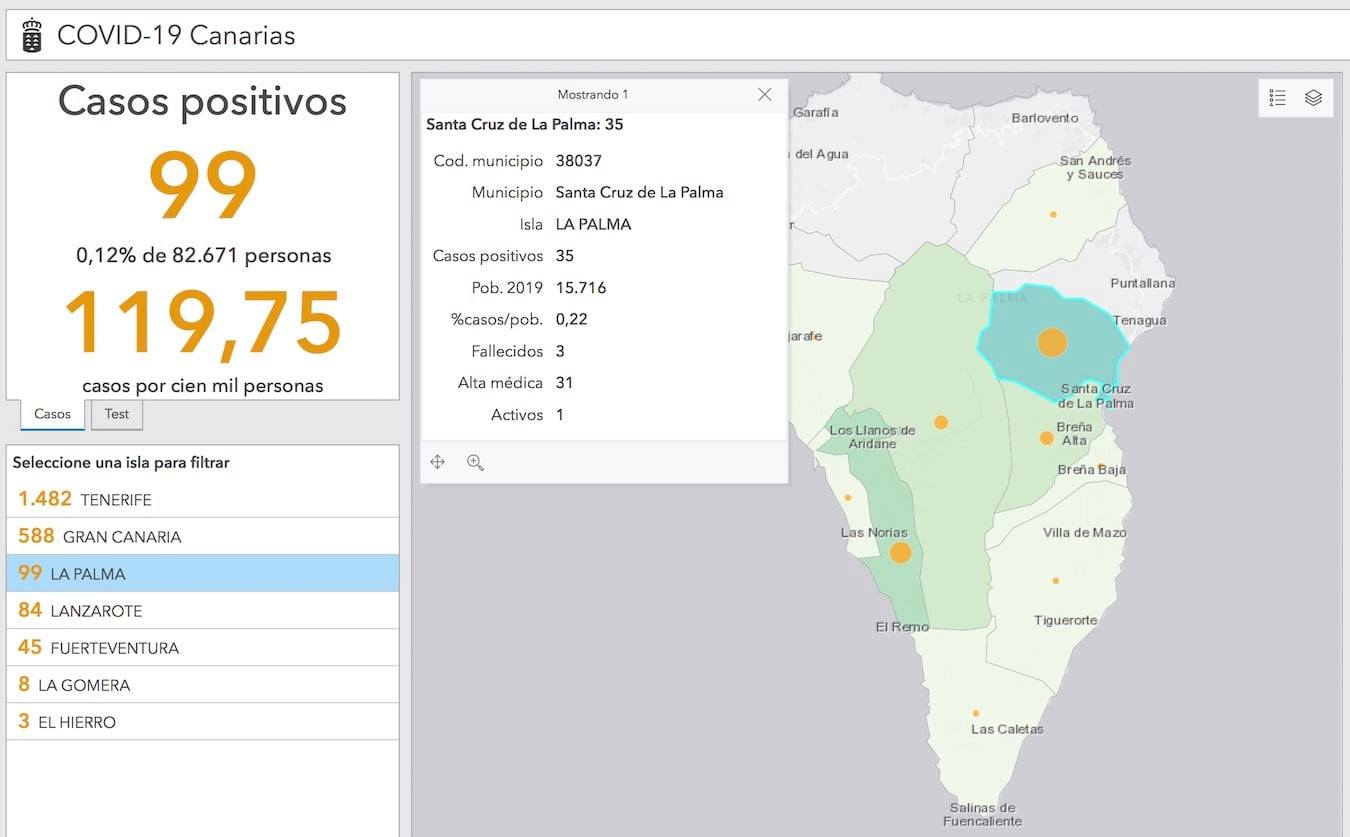1350x837 pixels.
Task: Filter by LANZAROTE island
Action: click(x=203, y=610)
